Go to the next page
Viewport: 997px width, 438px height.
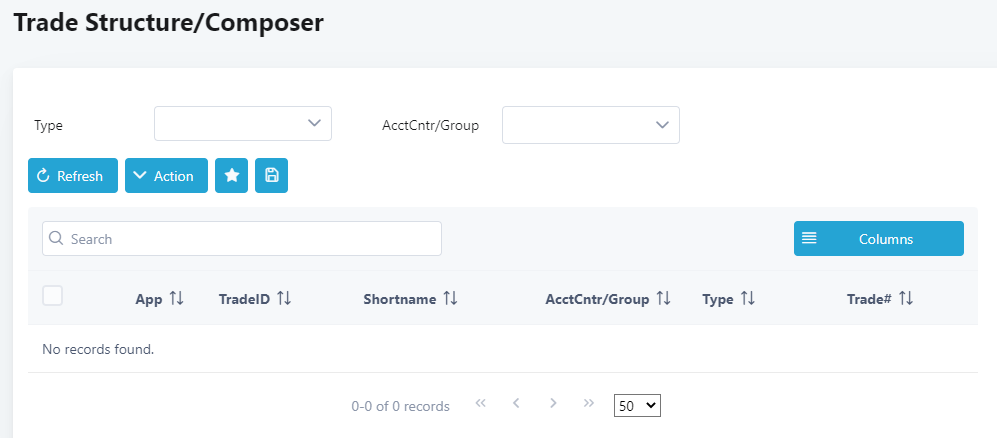point(553,404)
